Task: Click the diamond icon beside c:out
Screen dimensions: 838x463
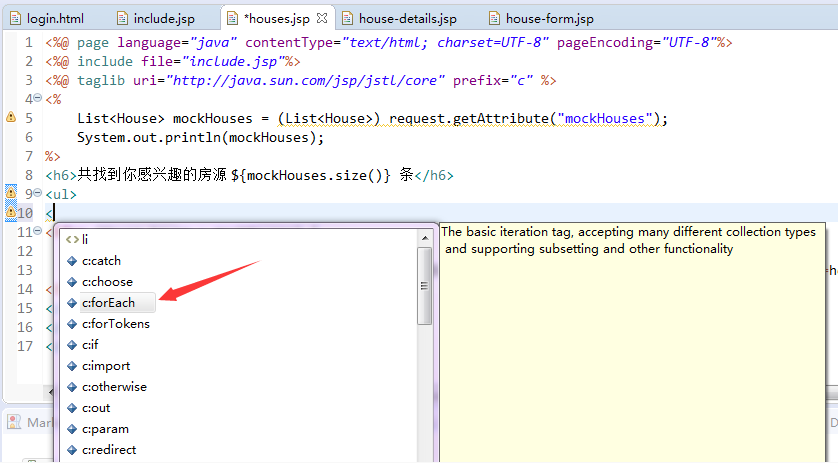Action: point(72,408)
